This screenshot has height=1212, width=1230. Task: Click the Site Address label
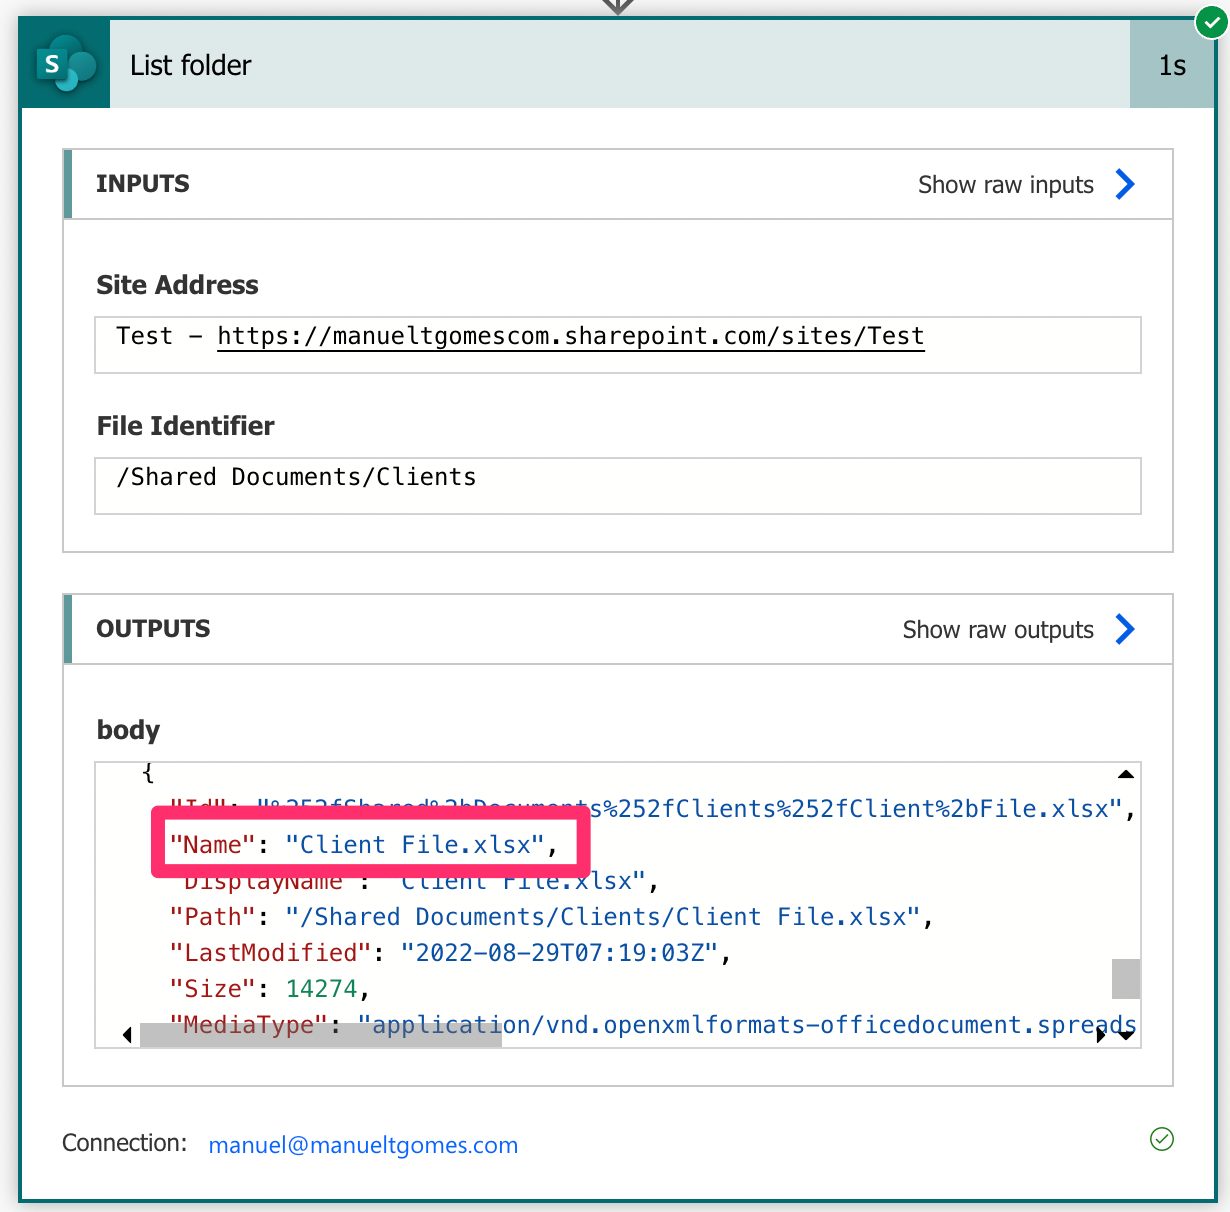[x=177, y=285]
